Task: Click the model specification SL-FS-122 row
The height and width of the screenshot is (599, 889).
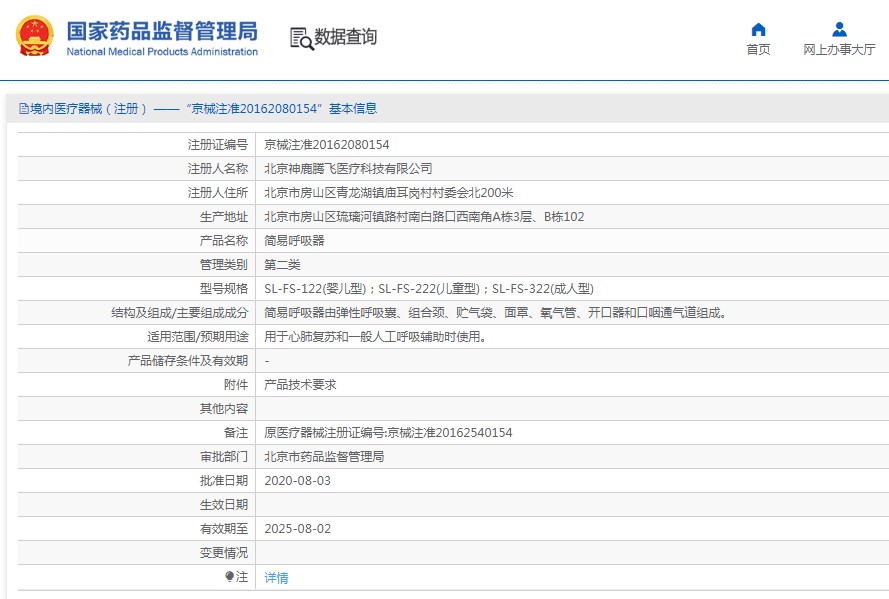Action: [454, 288]
